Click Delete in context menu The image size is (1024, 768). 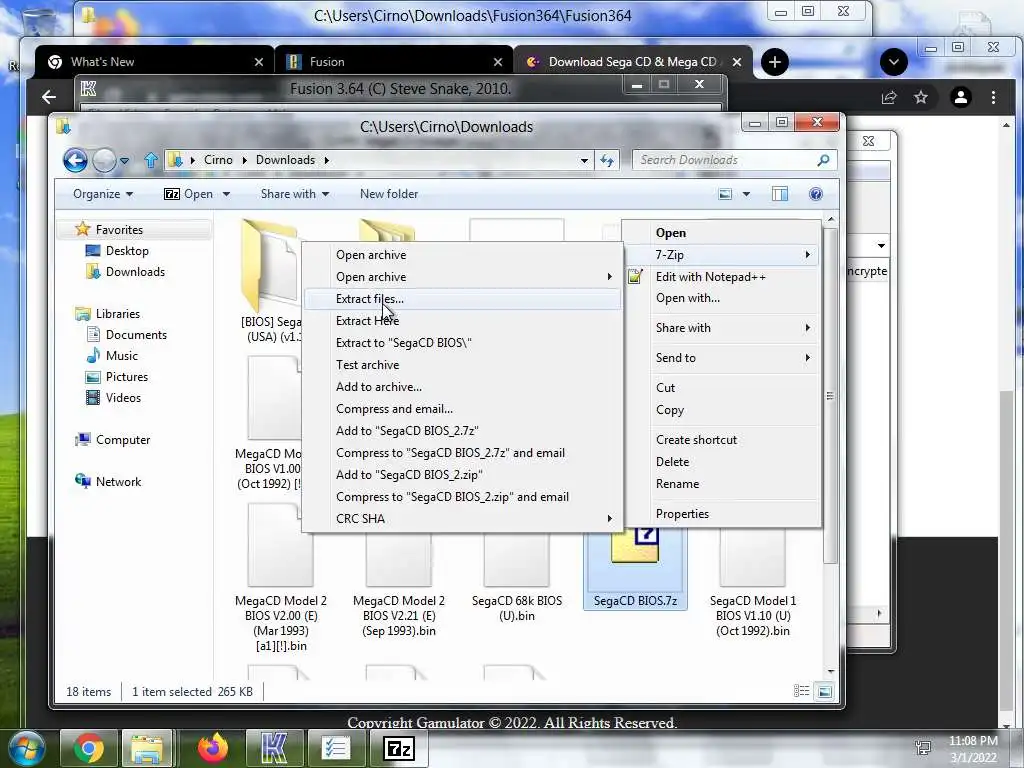[x=722, y=462]
